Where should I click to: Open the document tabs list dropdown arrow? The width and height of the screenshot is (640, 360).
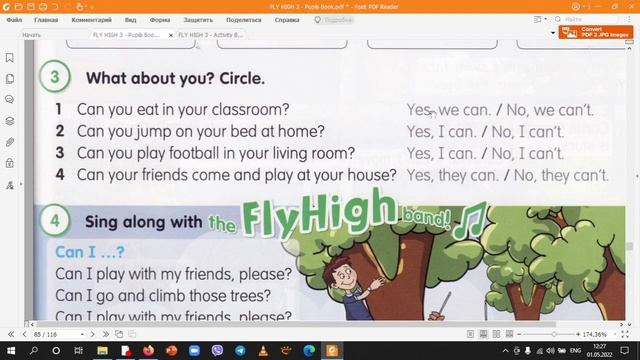click(553, 33)
